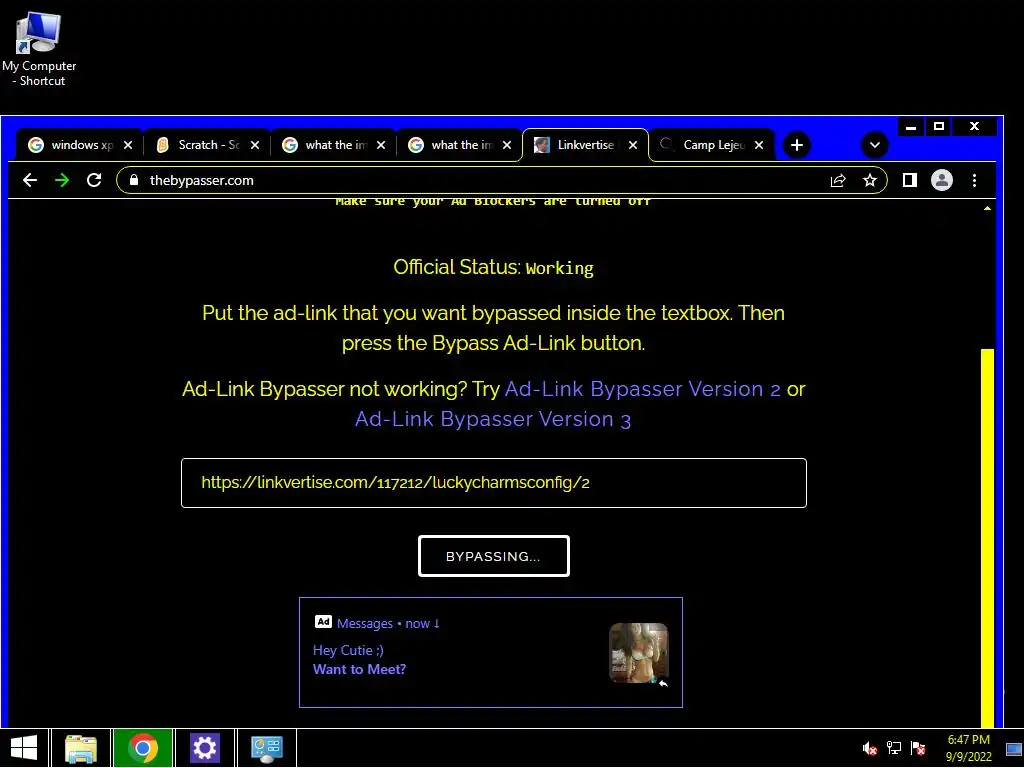Viewport: 1024px width, 768px height.
Task: Click the show desktop tray icon
Action: click(1014, 748)
